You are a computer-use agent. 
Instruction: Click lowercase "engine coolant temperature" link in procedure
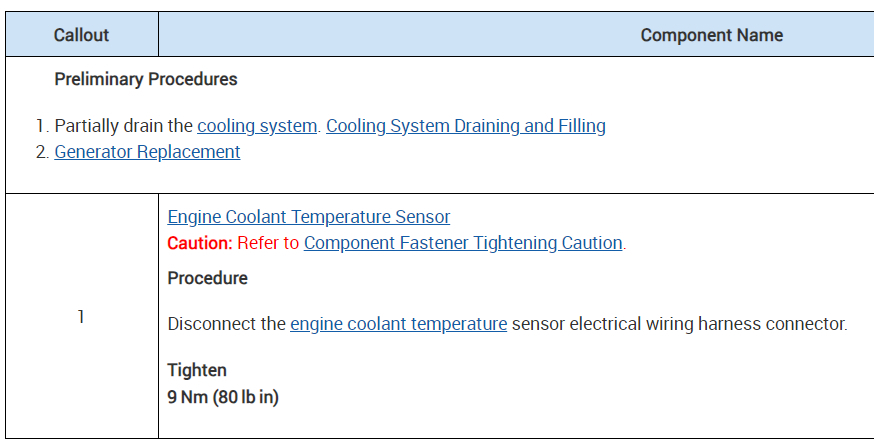(x=398, y=324)
